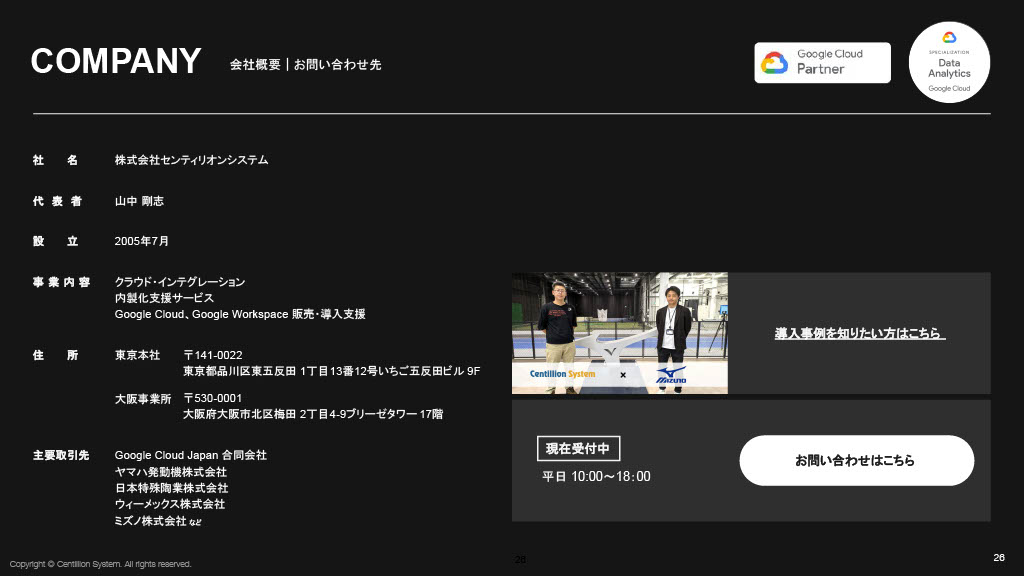Click the COMPANY heading
The height and width of the screenshot is (576, 1024).
pos(116,61)
